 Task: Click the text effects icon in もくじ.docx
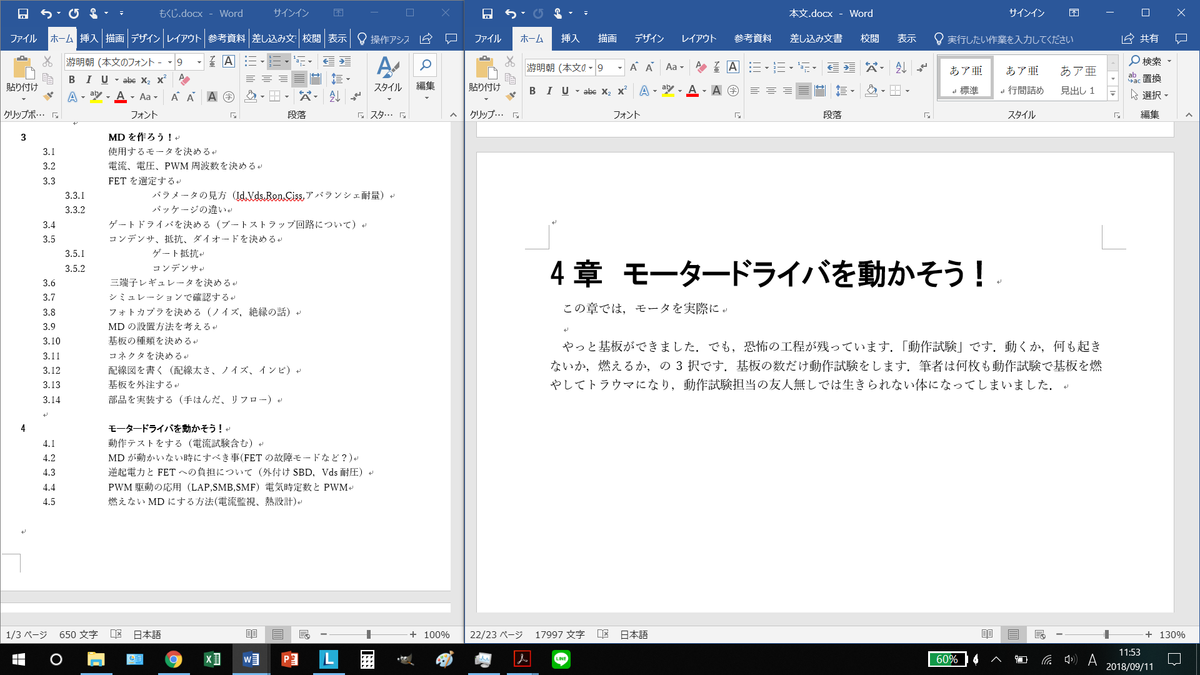[x=72, y=97]
